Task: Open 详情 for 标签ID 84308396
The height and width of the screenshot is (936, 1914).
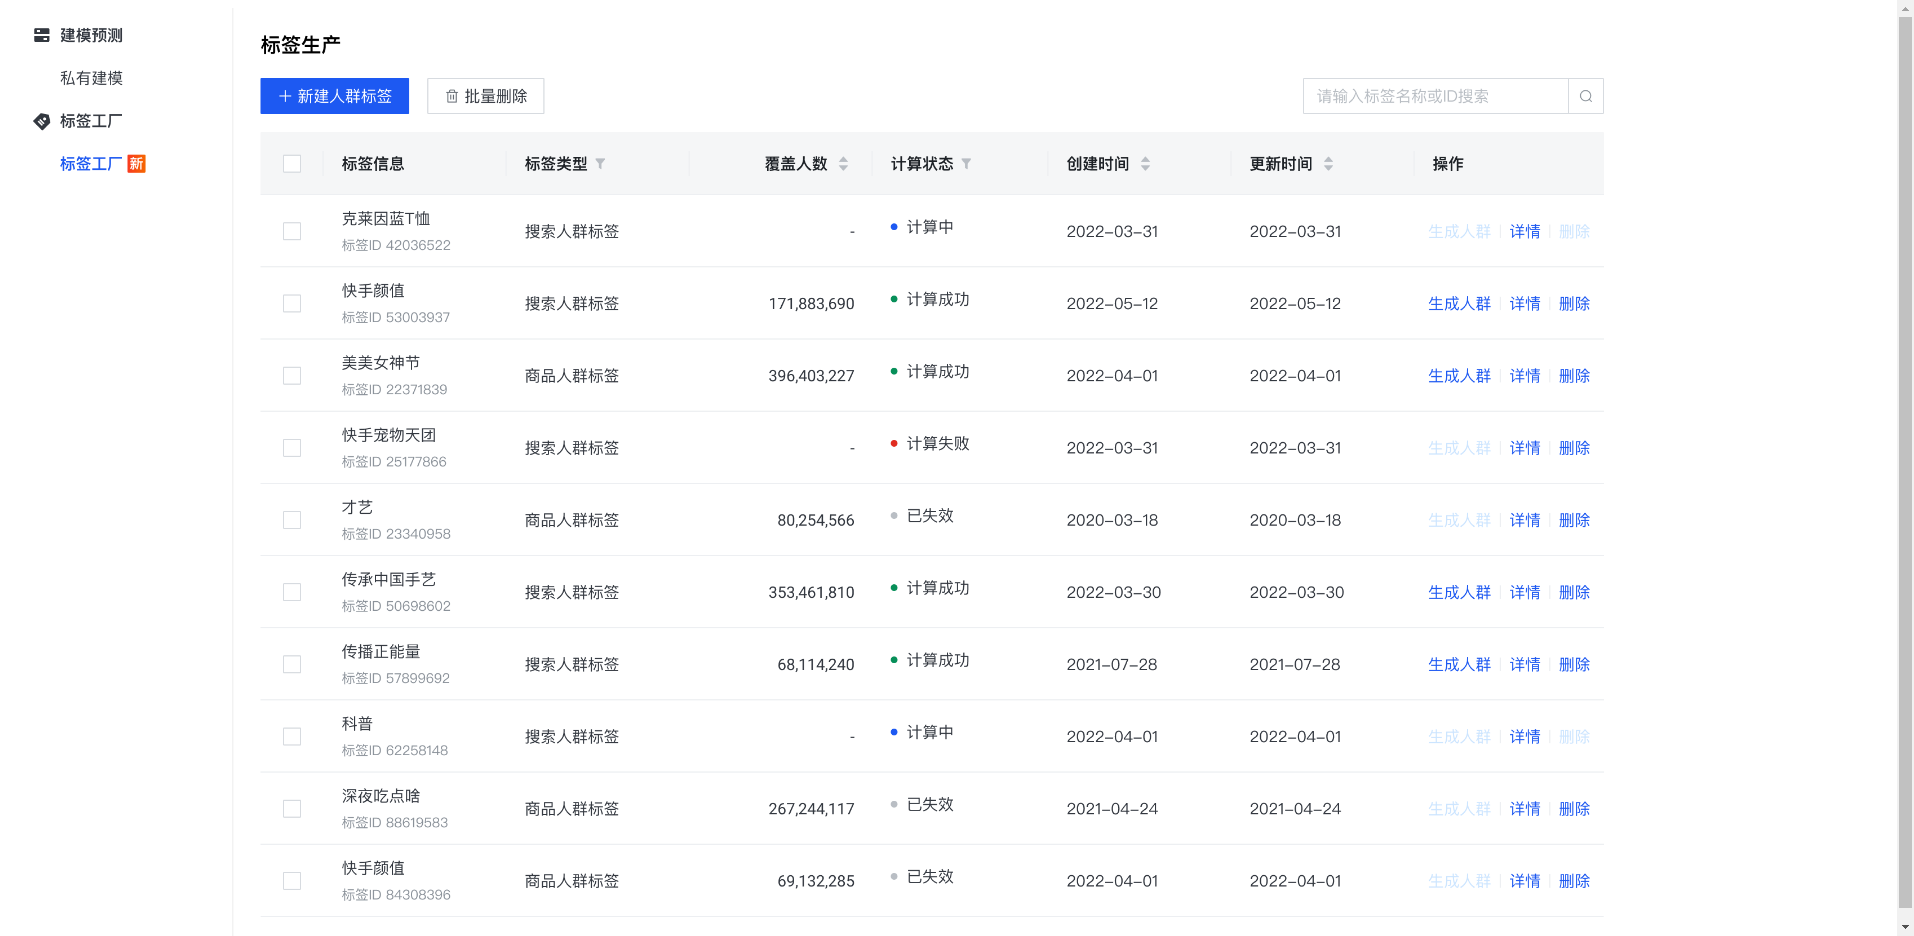Action: 1525,881
